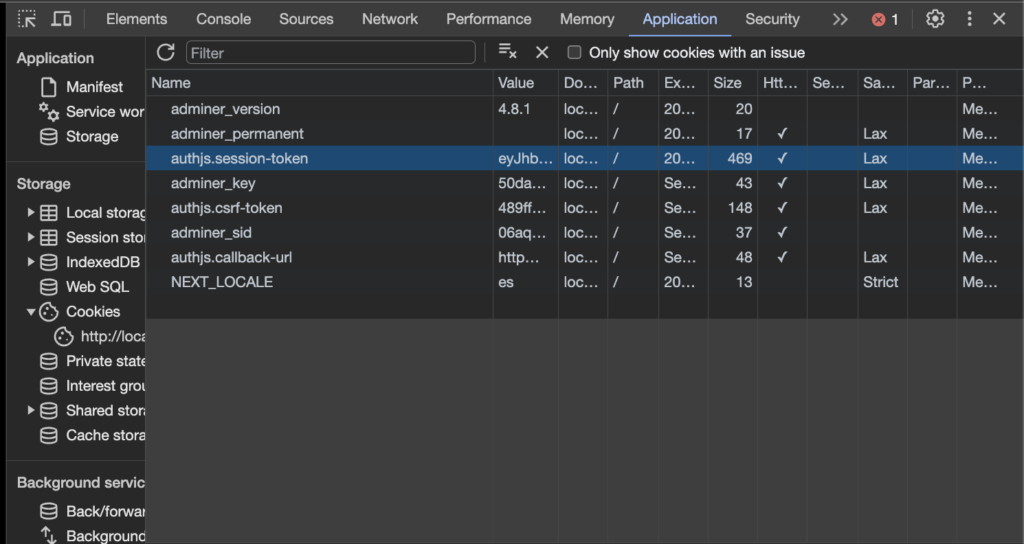Screen dimensions: 1024x544
Task: Select the authjs.csrf-token cookie row
Action: [584, 208]
